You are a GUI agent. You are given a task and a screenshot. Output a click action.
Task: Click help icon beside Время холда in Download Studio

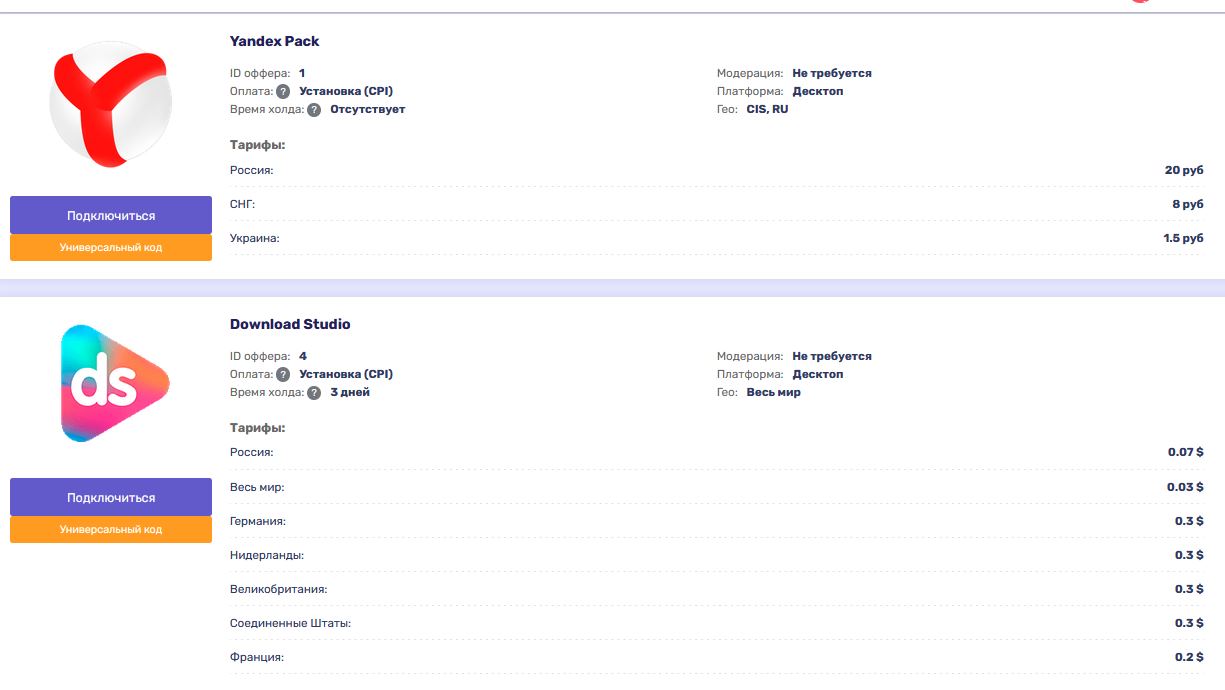click(314, 393)
